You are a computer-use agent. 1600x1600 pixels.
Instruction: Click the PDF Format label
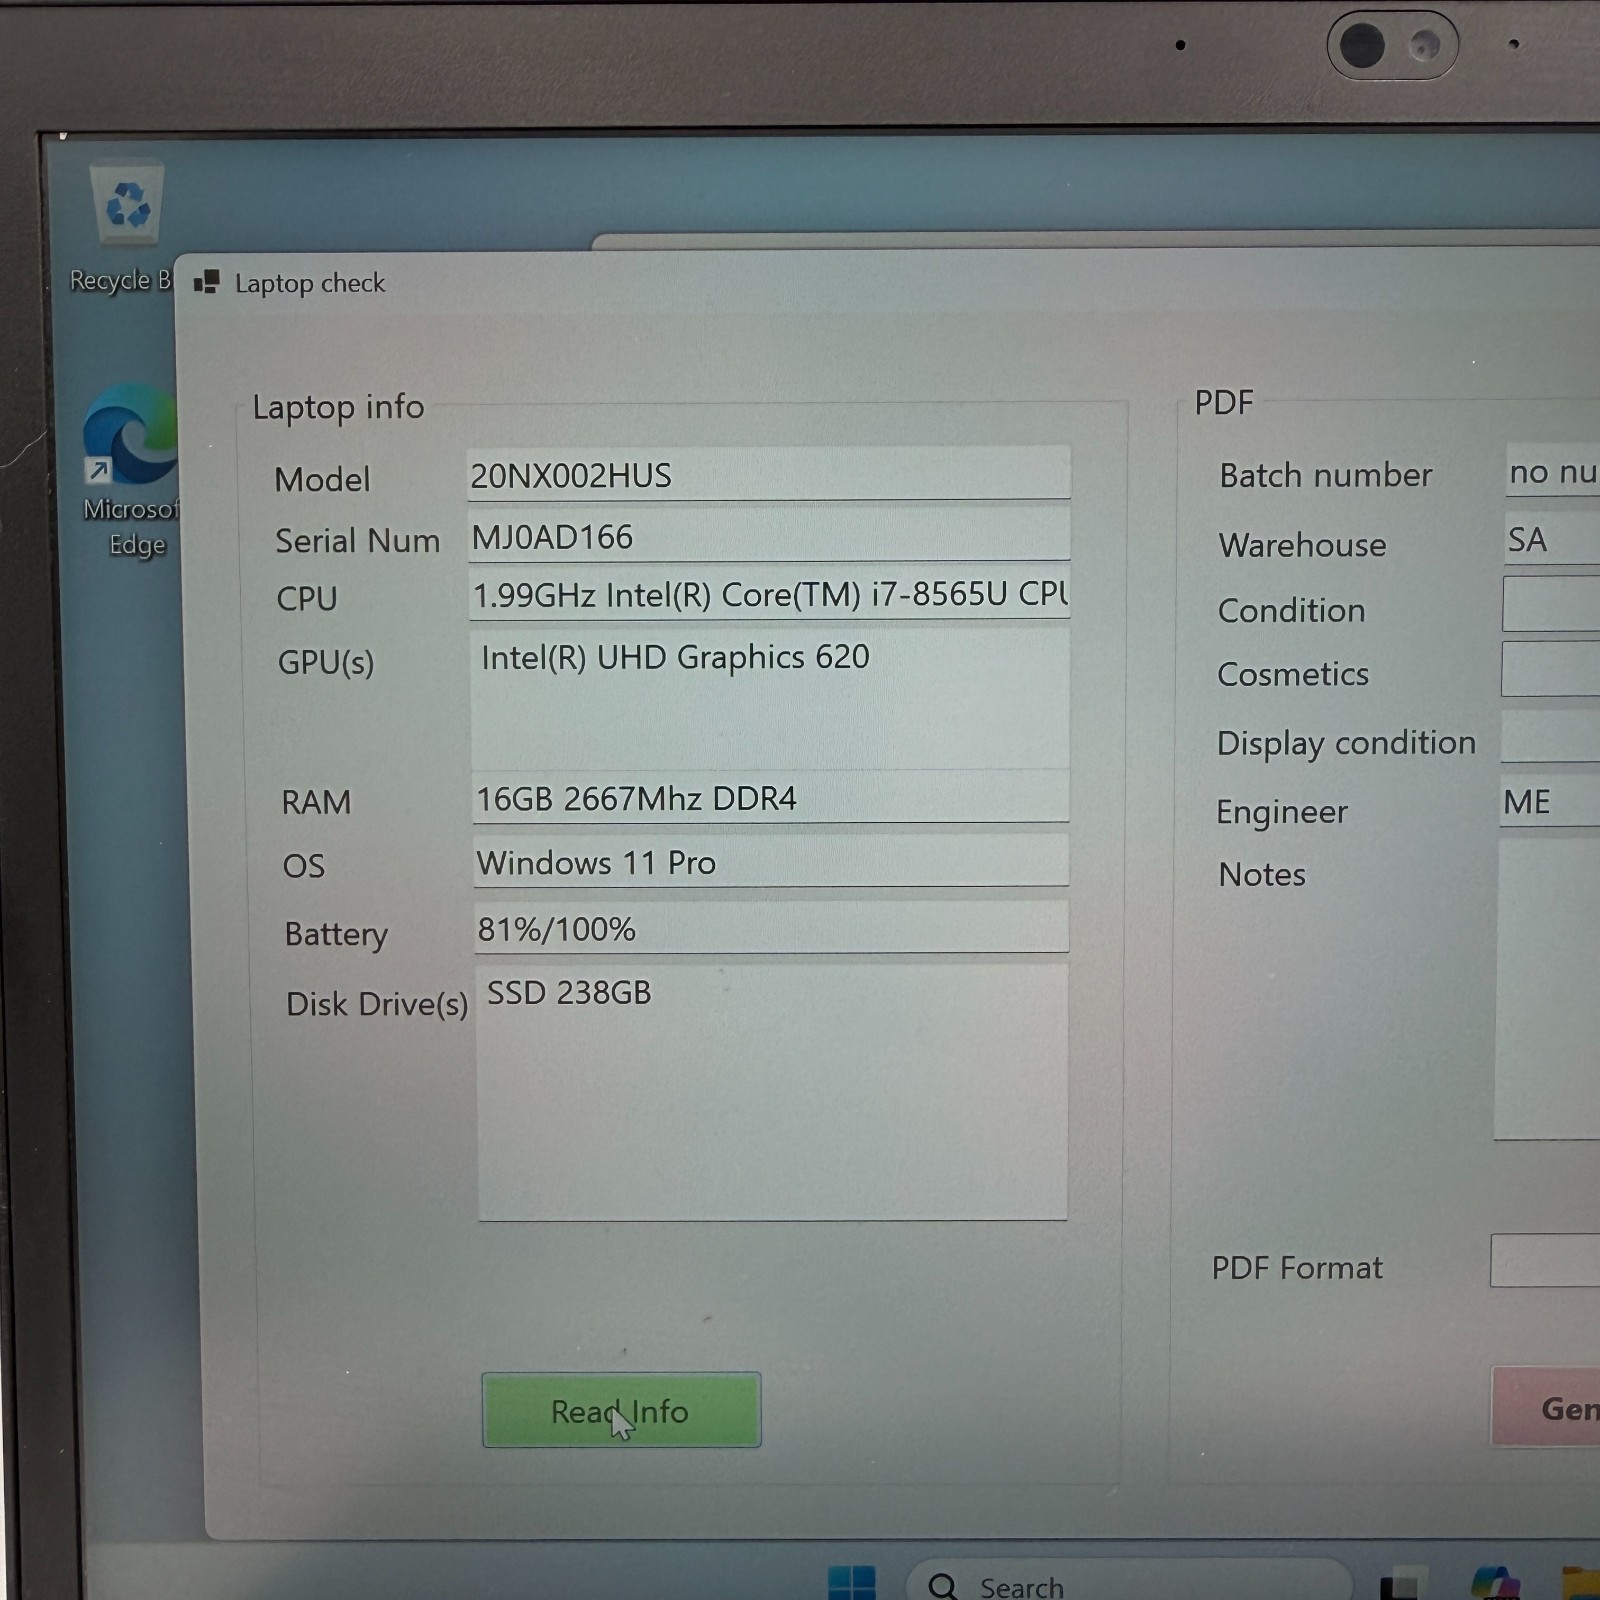[x=1297, y=1267]
